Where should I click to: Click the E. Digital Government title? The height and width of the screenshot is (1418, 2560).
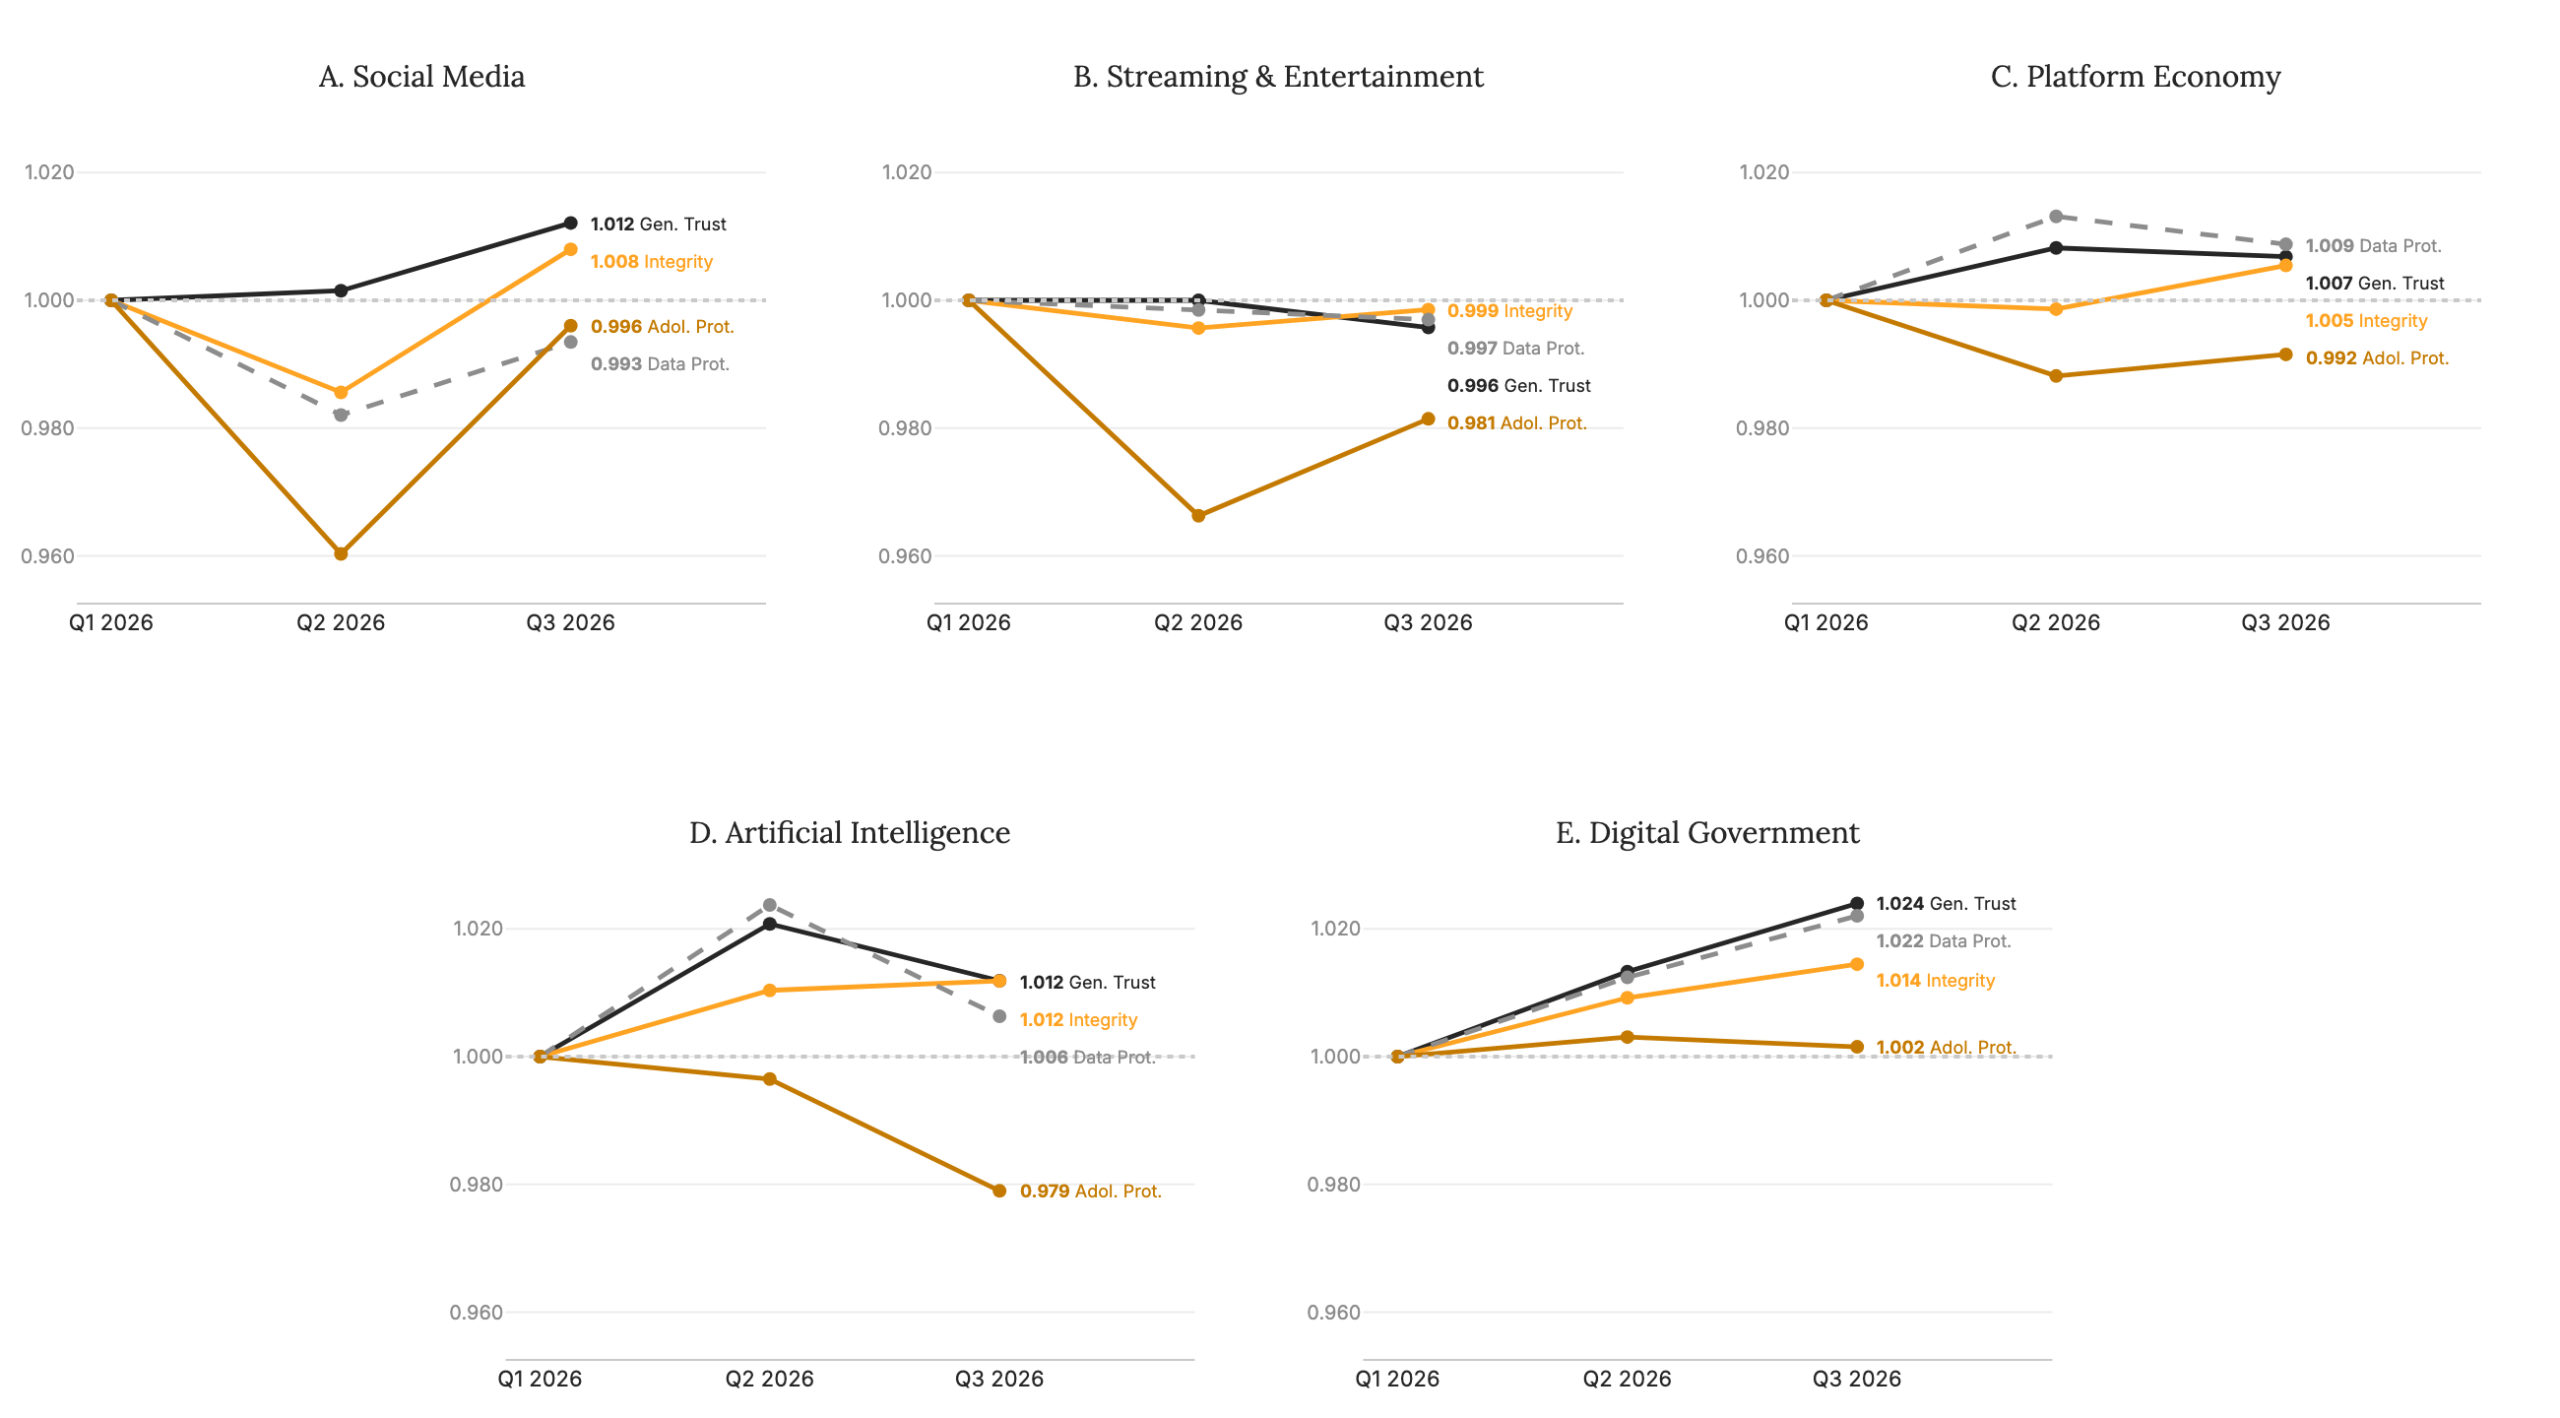pyautogui.click(x=1706, y=833)
